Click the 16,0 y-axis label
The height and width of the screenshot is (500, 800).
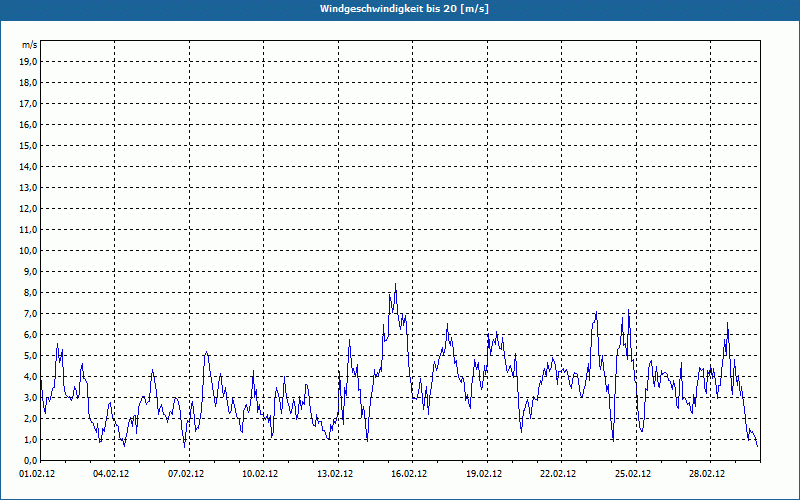coord(28,124)
